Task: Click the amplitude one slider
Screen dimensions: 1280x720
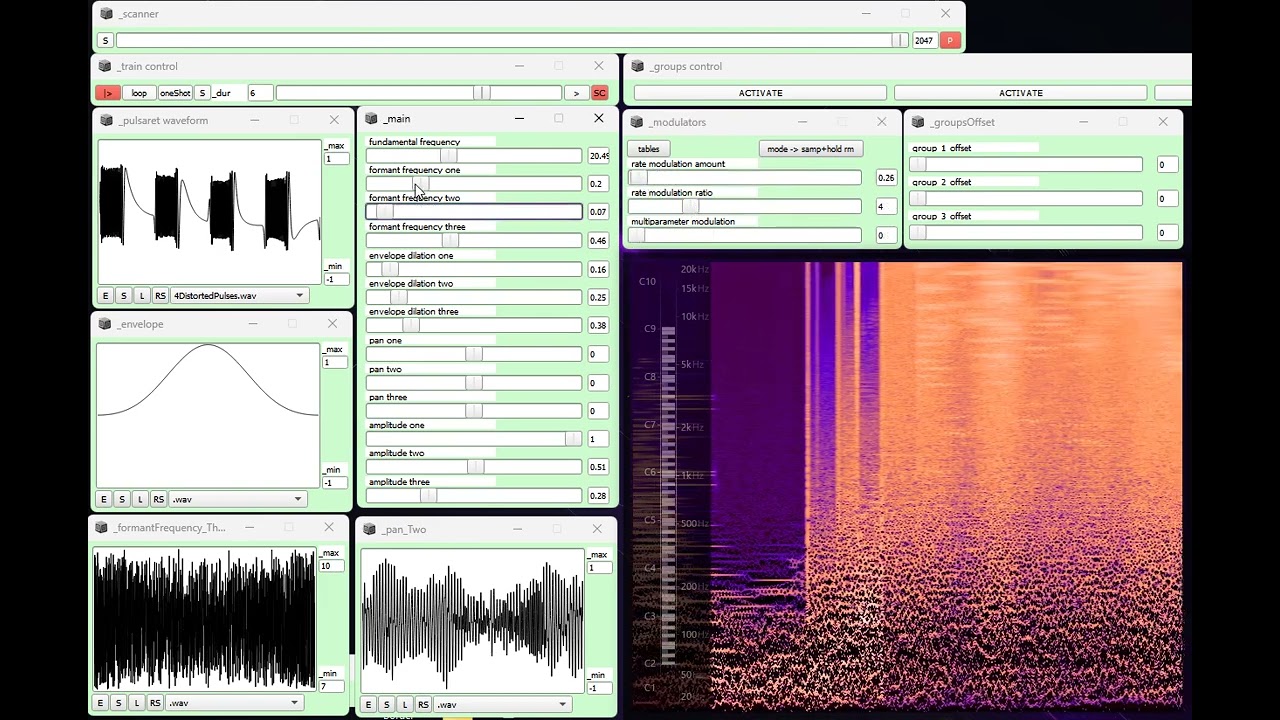Action: tap(474, 439)
